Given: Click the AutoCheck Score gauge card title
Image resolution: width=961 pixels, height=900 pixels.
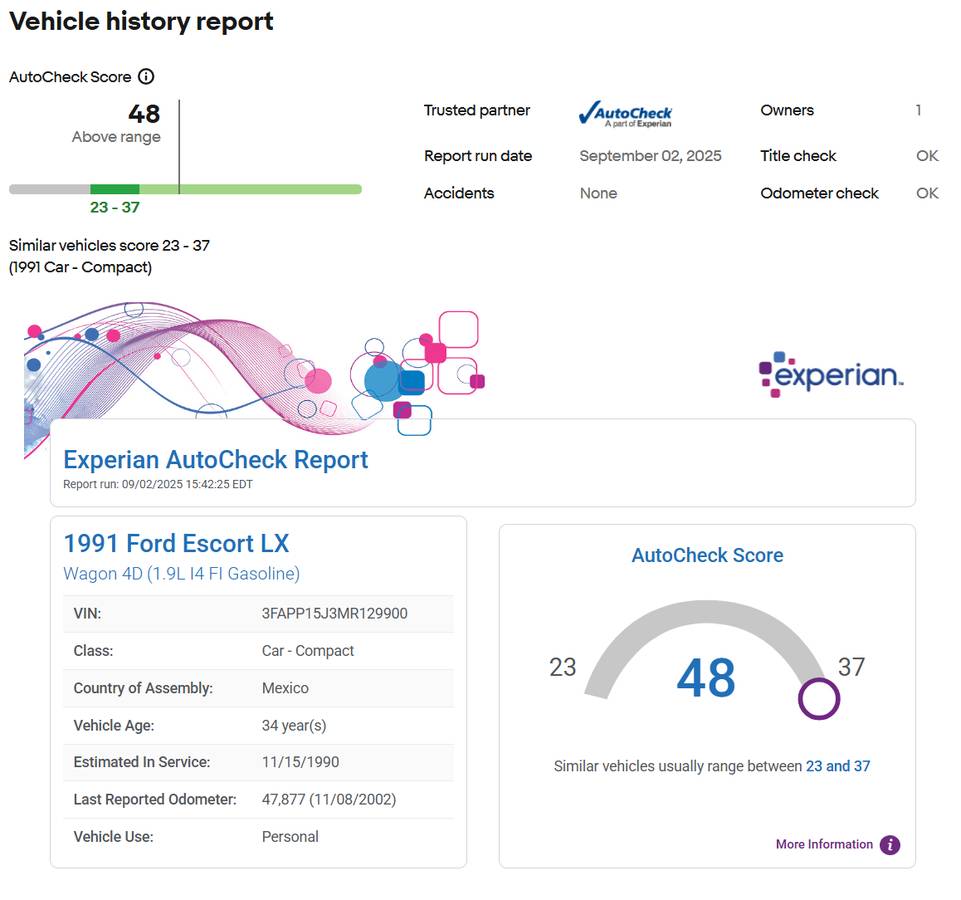Looking at the screenshot, I should tap(707, 555).
